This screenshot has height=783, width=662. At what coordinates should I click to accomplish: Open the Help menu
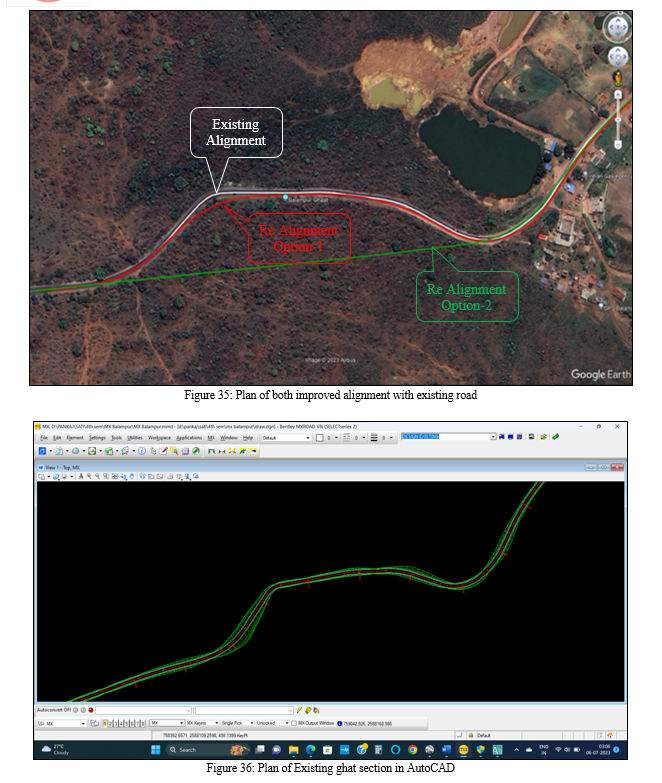pos(248,438)
